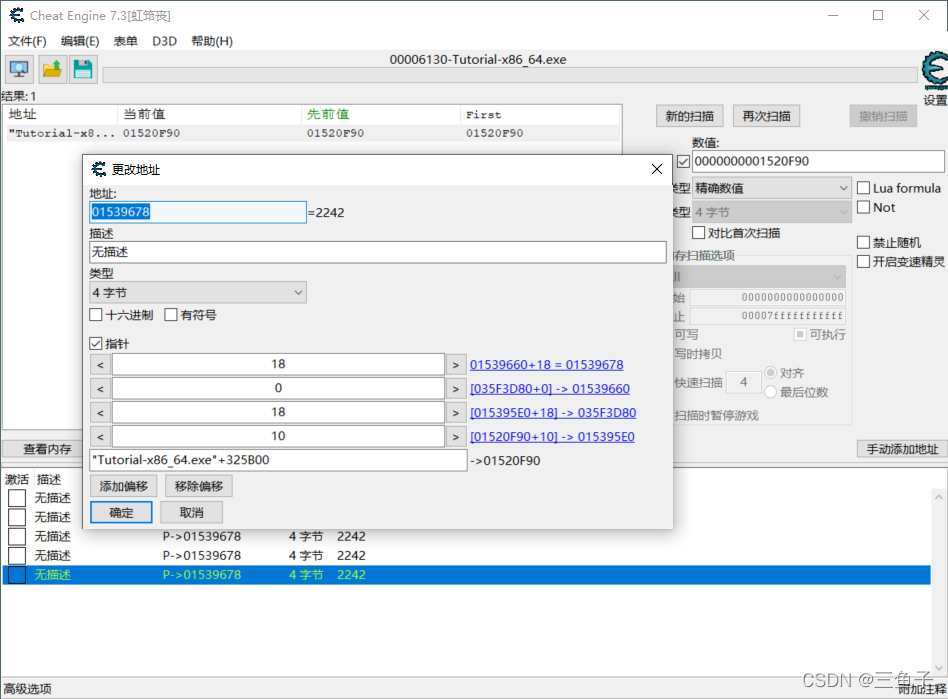Screen dimensions: 948x699
Task: Decrease the third-row offset 18 with left arrow
Action: pyautogui.click(x=100, y=412)
